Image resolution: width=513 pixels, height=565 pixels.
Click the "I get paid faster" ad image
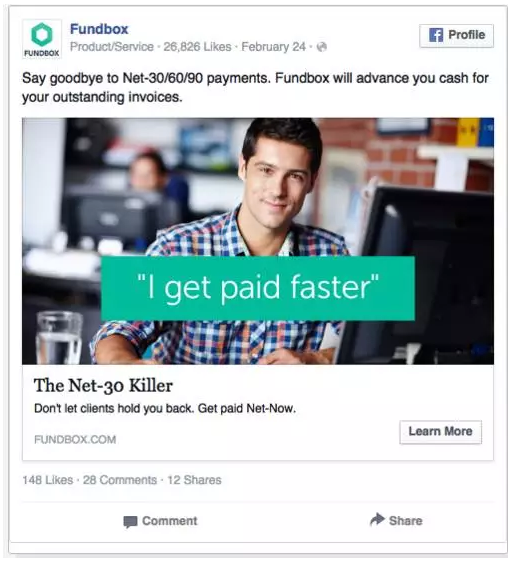click(258, 241)
